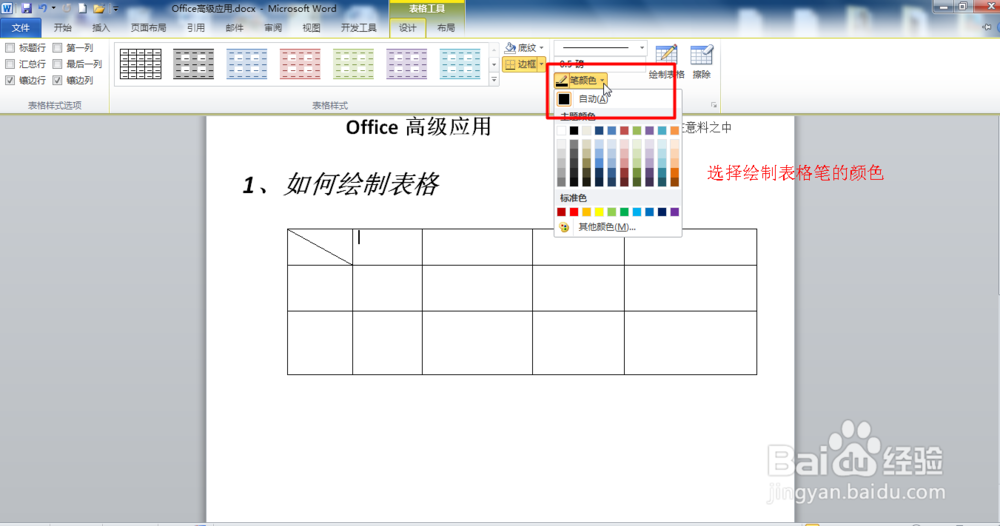Image resolution: width=1000 pixels, height=526 pixels.
Task: Switch to the 审阅 Review tab
Action: point(273,27)
